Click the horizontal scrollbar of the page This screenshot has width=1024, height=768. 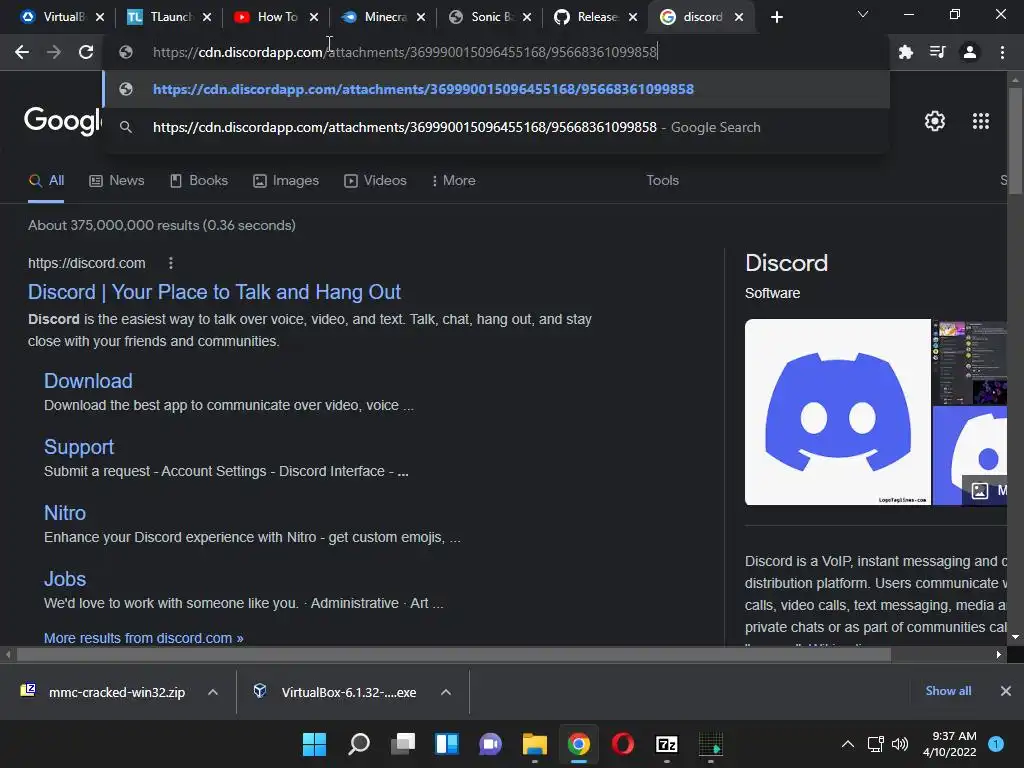[454, 654]
